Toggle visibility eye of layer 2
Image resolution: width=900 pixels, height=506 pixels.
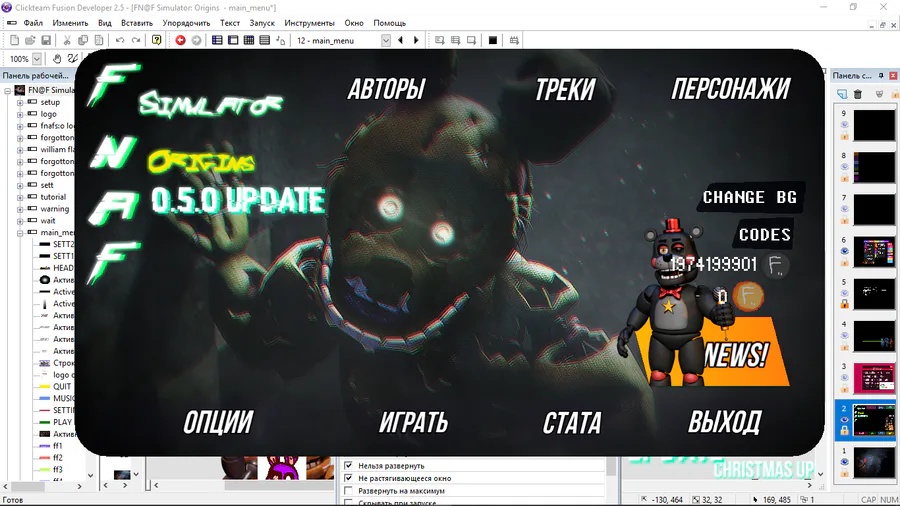click(x=844, y=419)
